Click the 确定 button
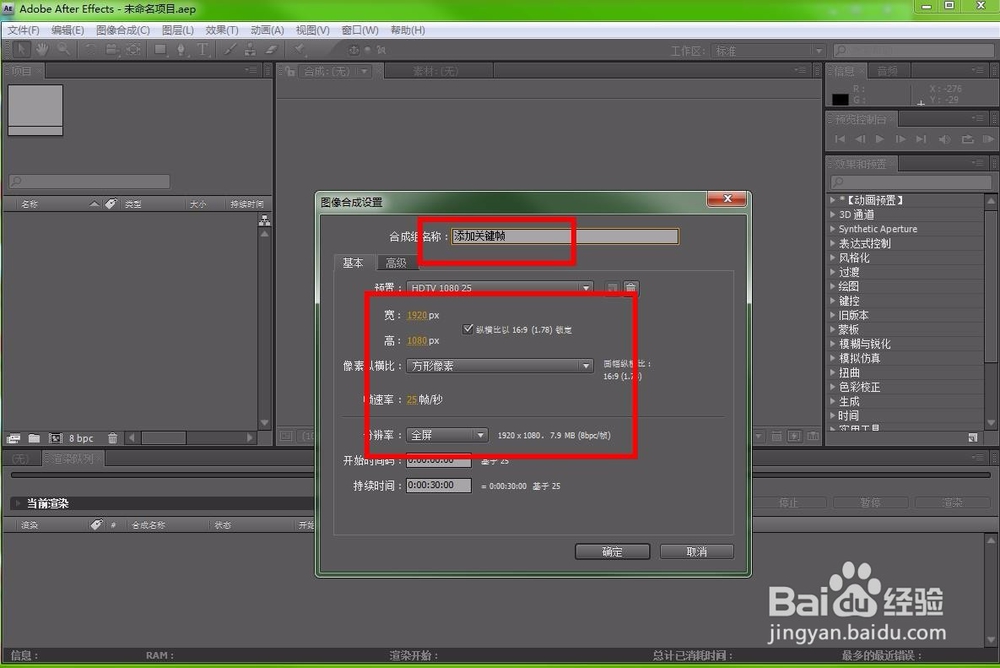Image resolution: width=1000 pixels, height=668 pixels. pos(612,551)
